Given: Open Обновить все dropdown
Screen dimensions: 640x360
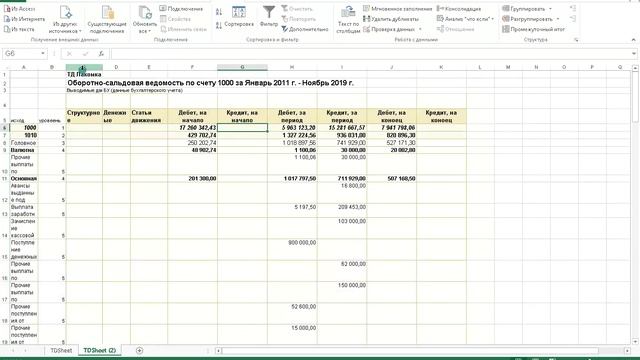Looking at the screenshot, I should (144, 19).
